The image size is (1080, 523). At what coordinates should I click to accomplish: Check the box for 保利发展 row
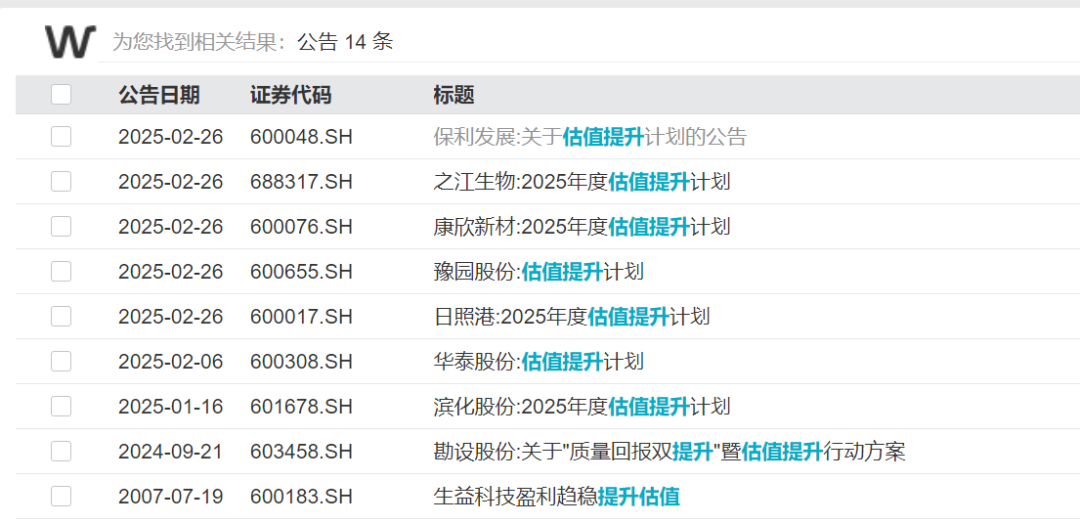(61, 136)
